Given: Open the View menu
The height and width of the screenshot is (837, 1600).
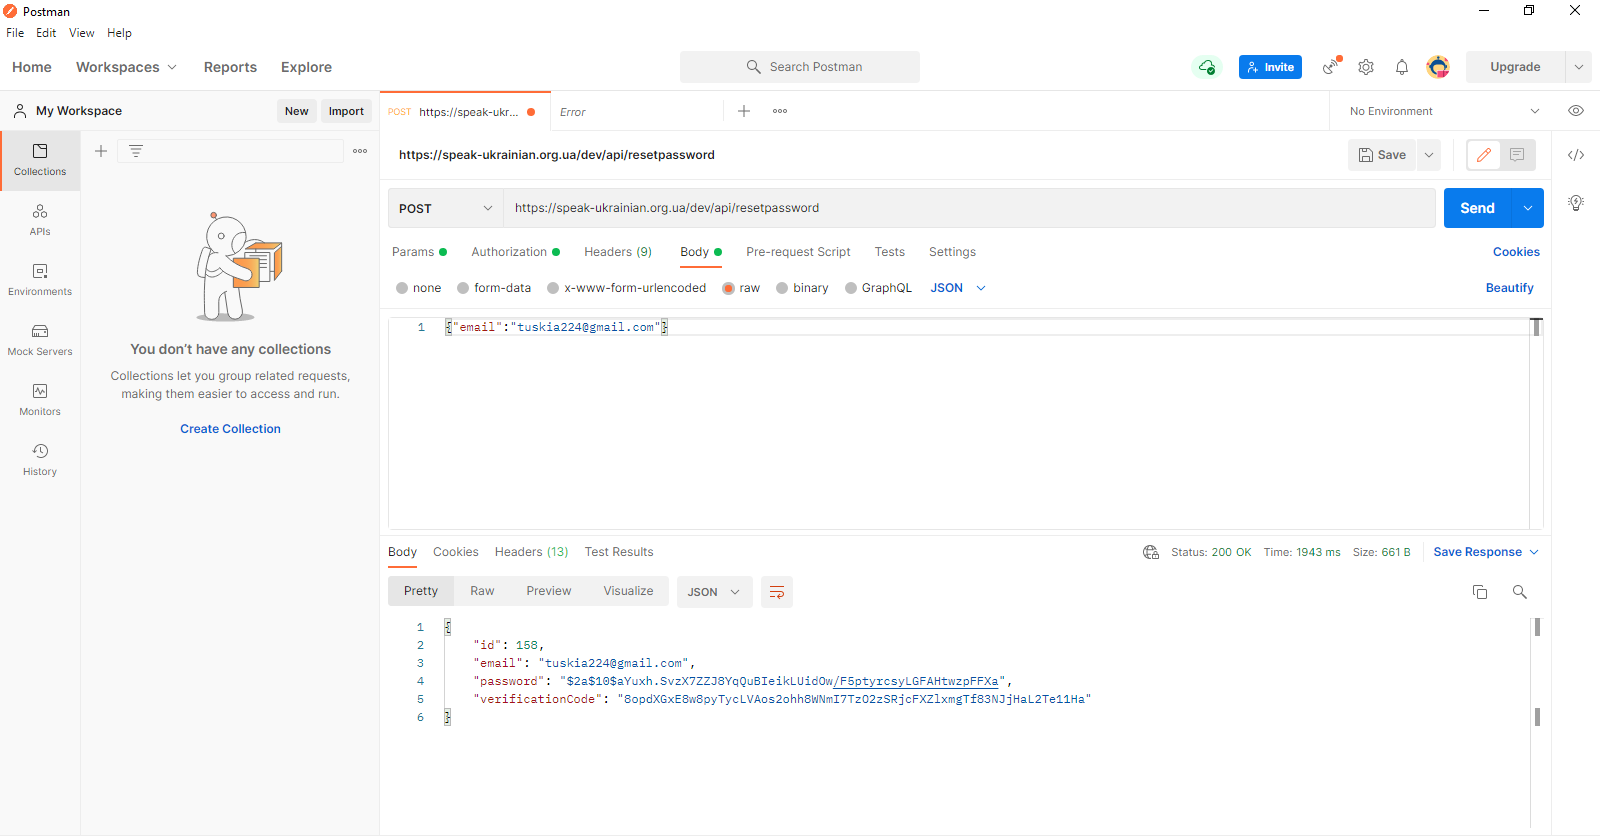Looking at the screenshot, I should tap(81, 33).
